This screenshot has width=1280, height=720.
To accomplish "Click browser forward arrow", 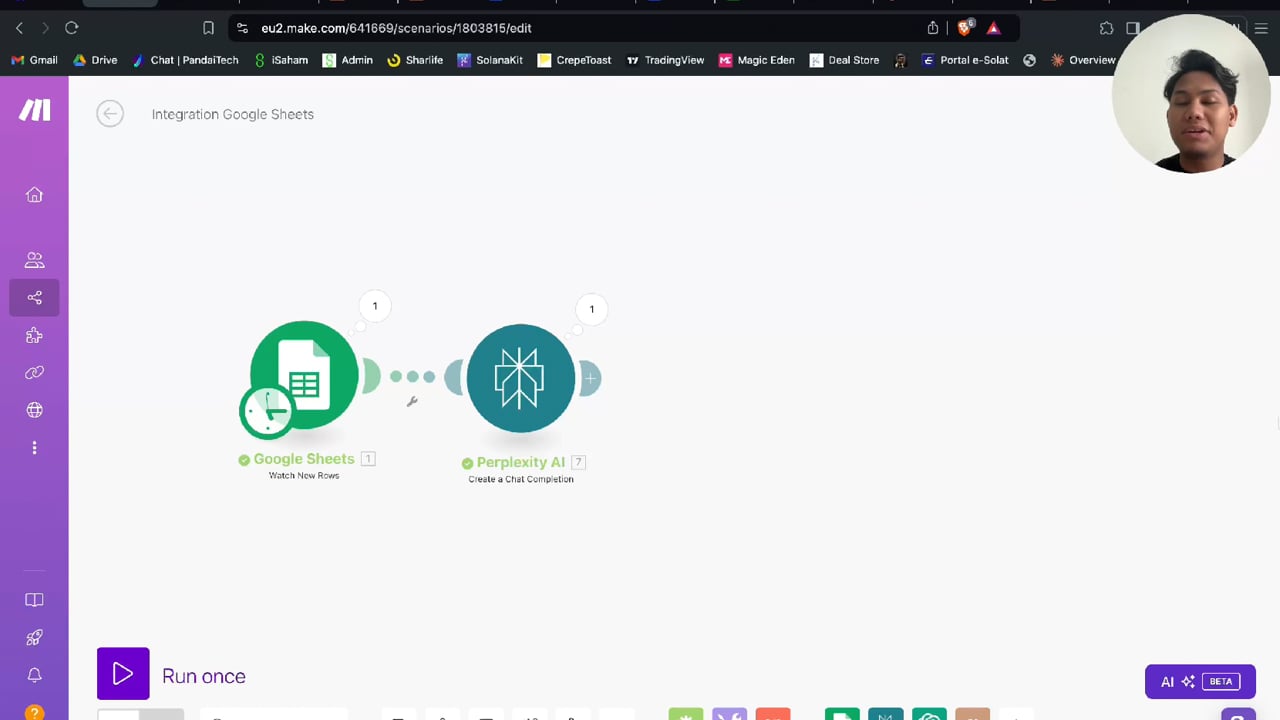I will [x=44, y=28].
